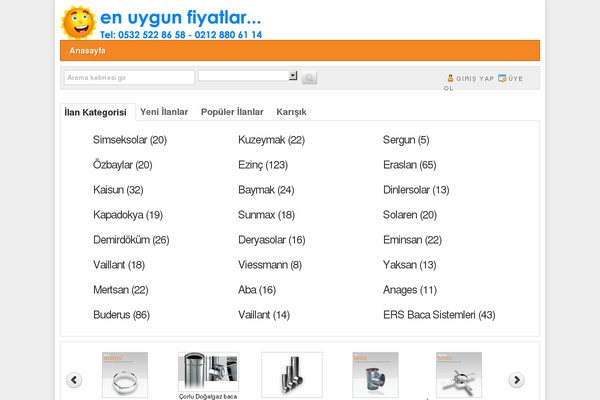Open the Yaksan (13) category
Viewport: 600px width, 400px height.
(x=409, y=265)
